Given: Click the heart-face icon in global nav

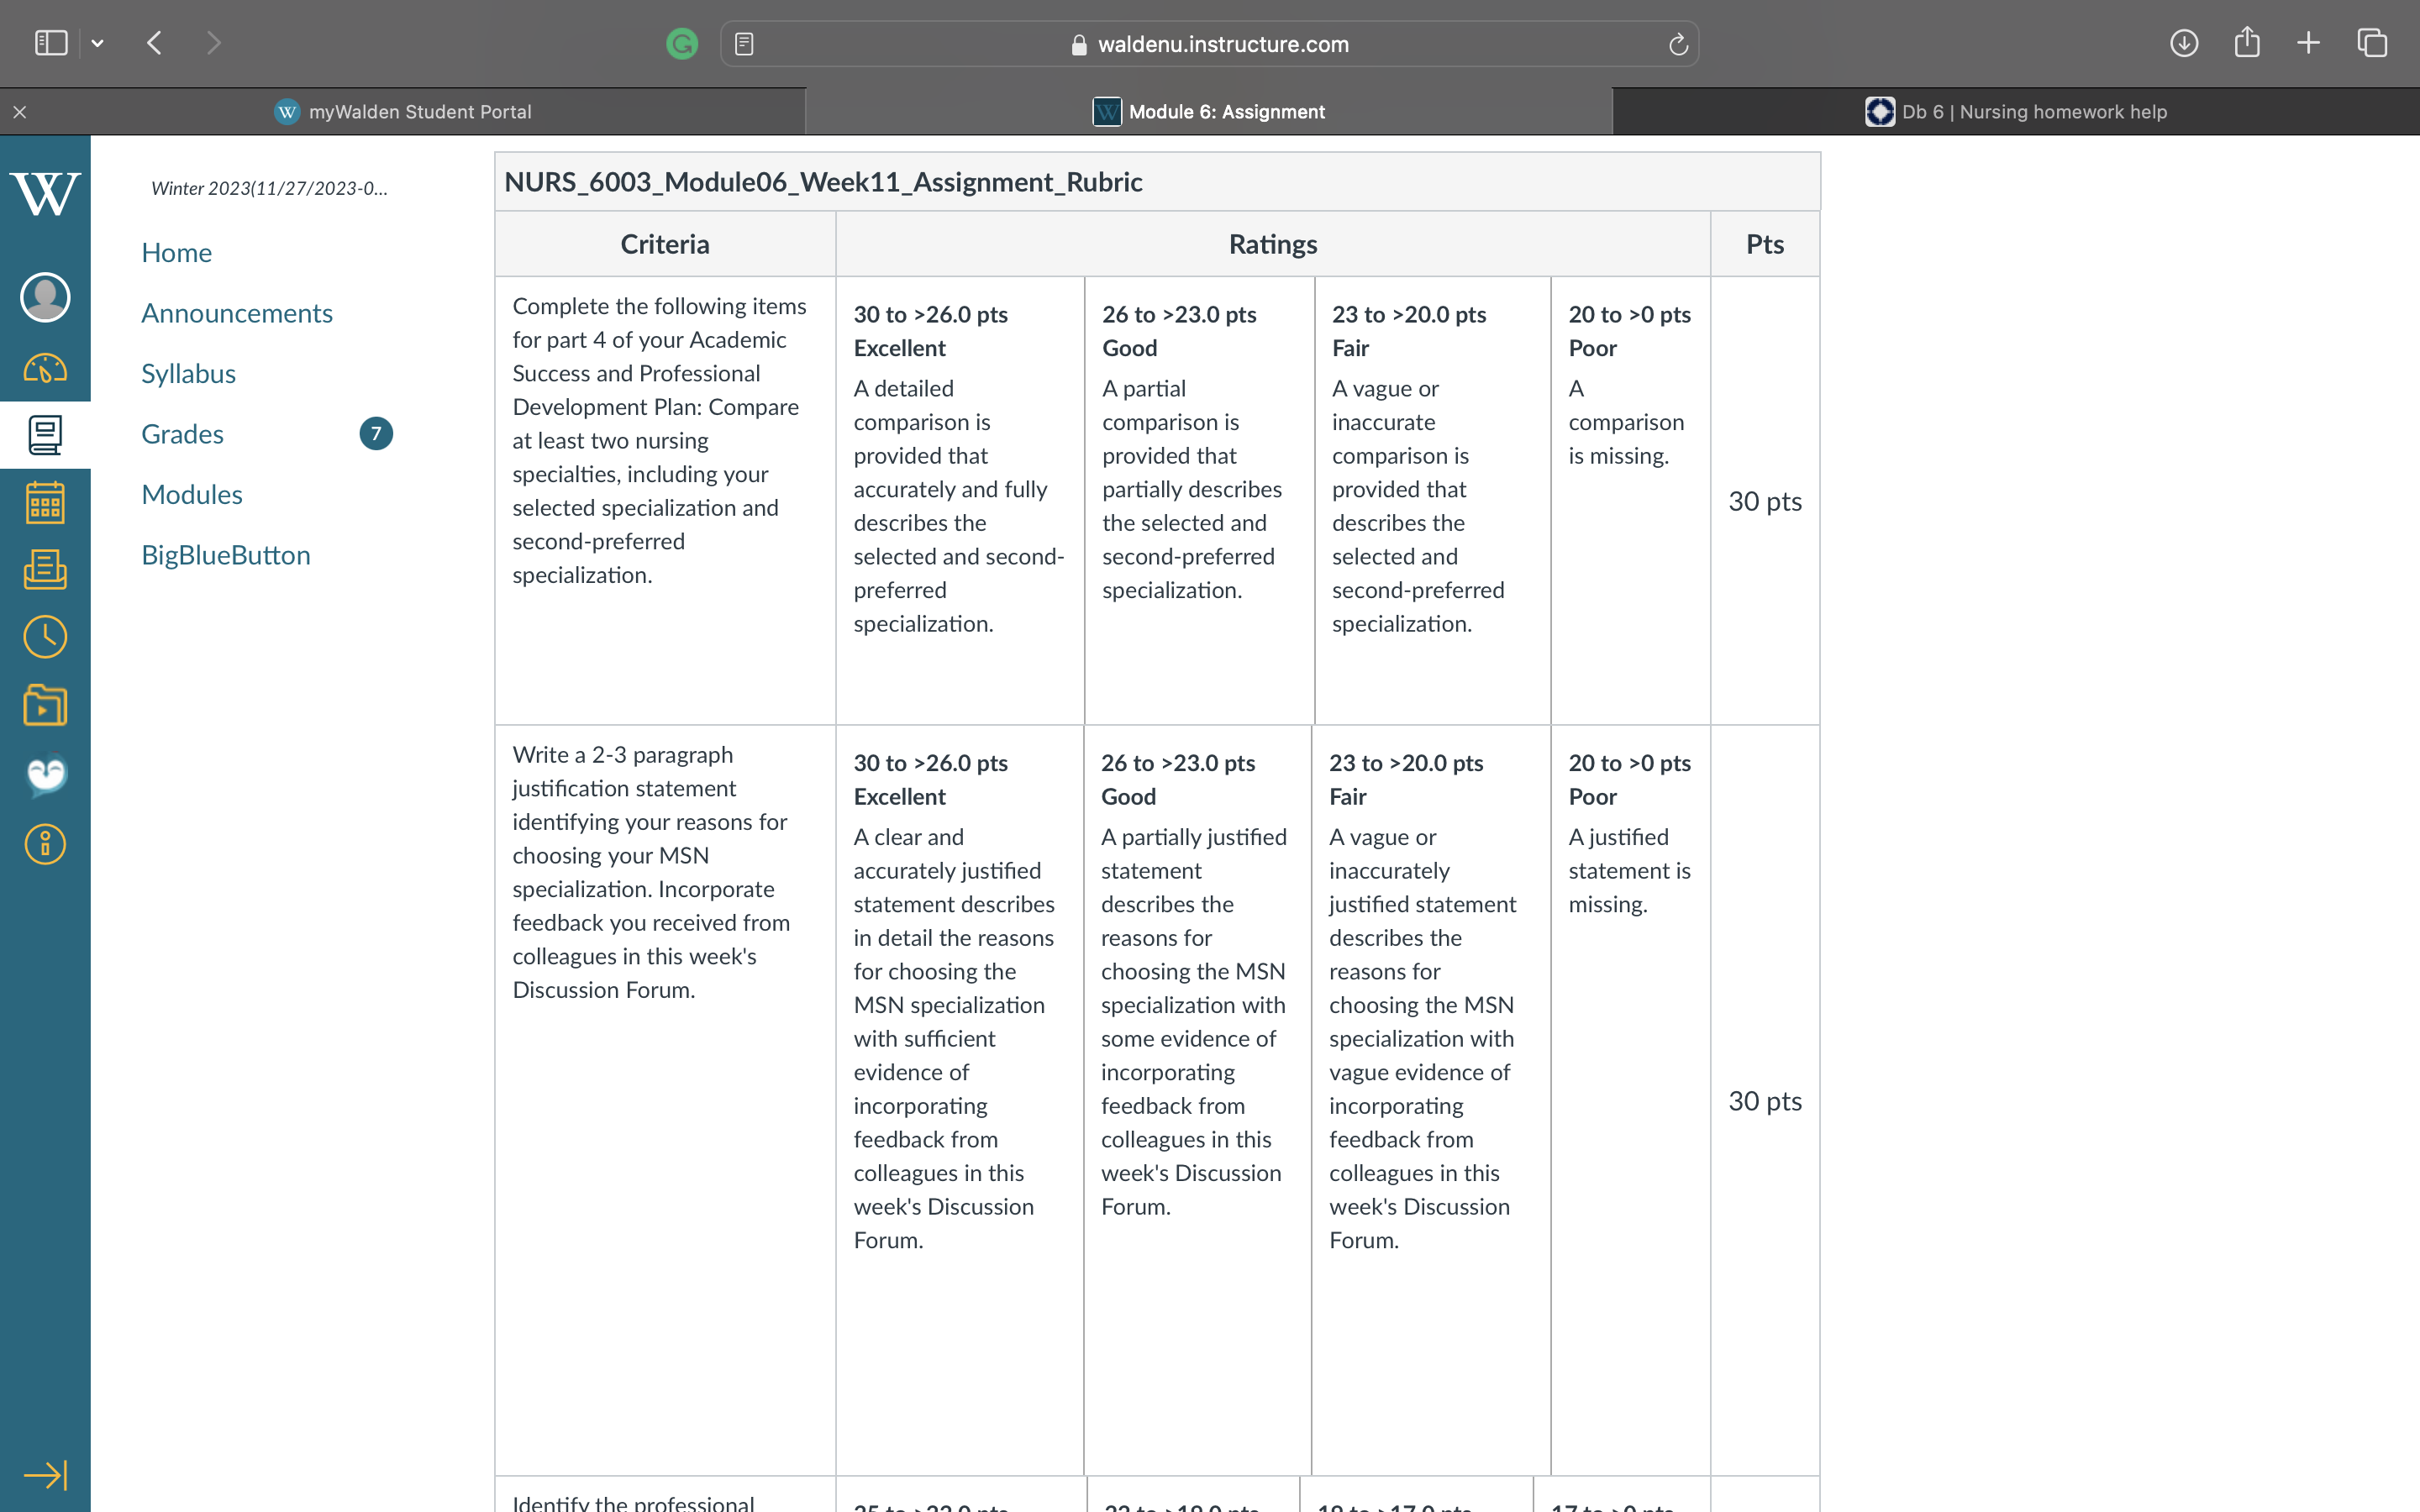Looking at the screenshot, I should 45,775.
